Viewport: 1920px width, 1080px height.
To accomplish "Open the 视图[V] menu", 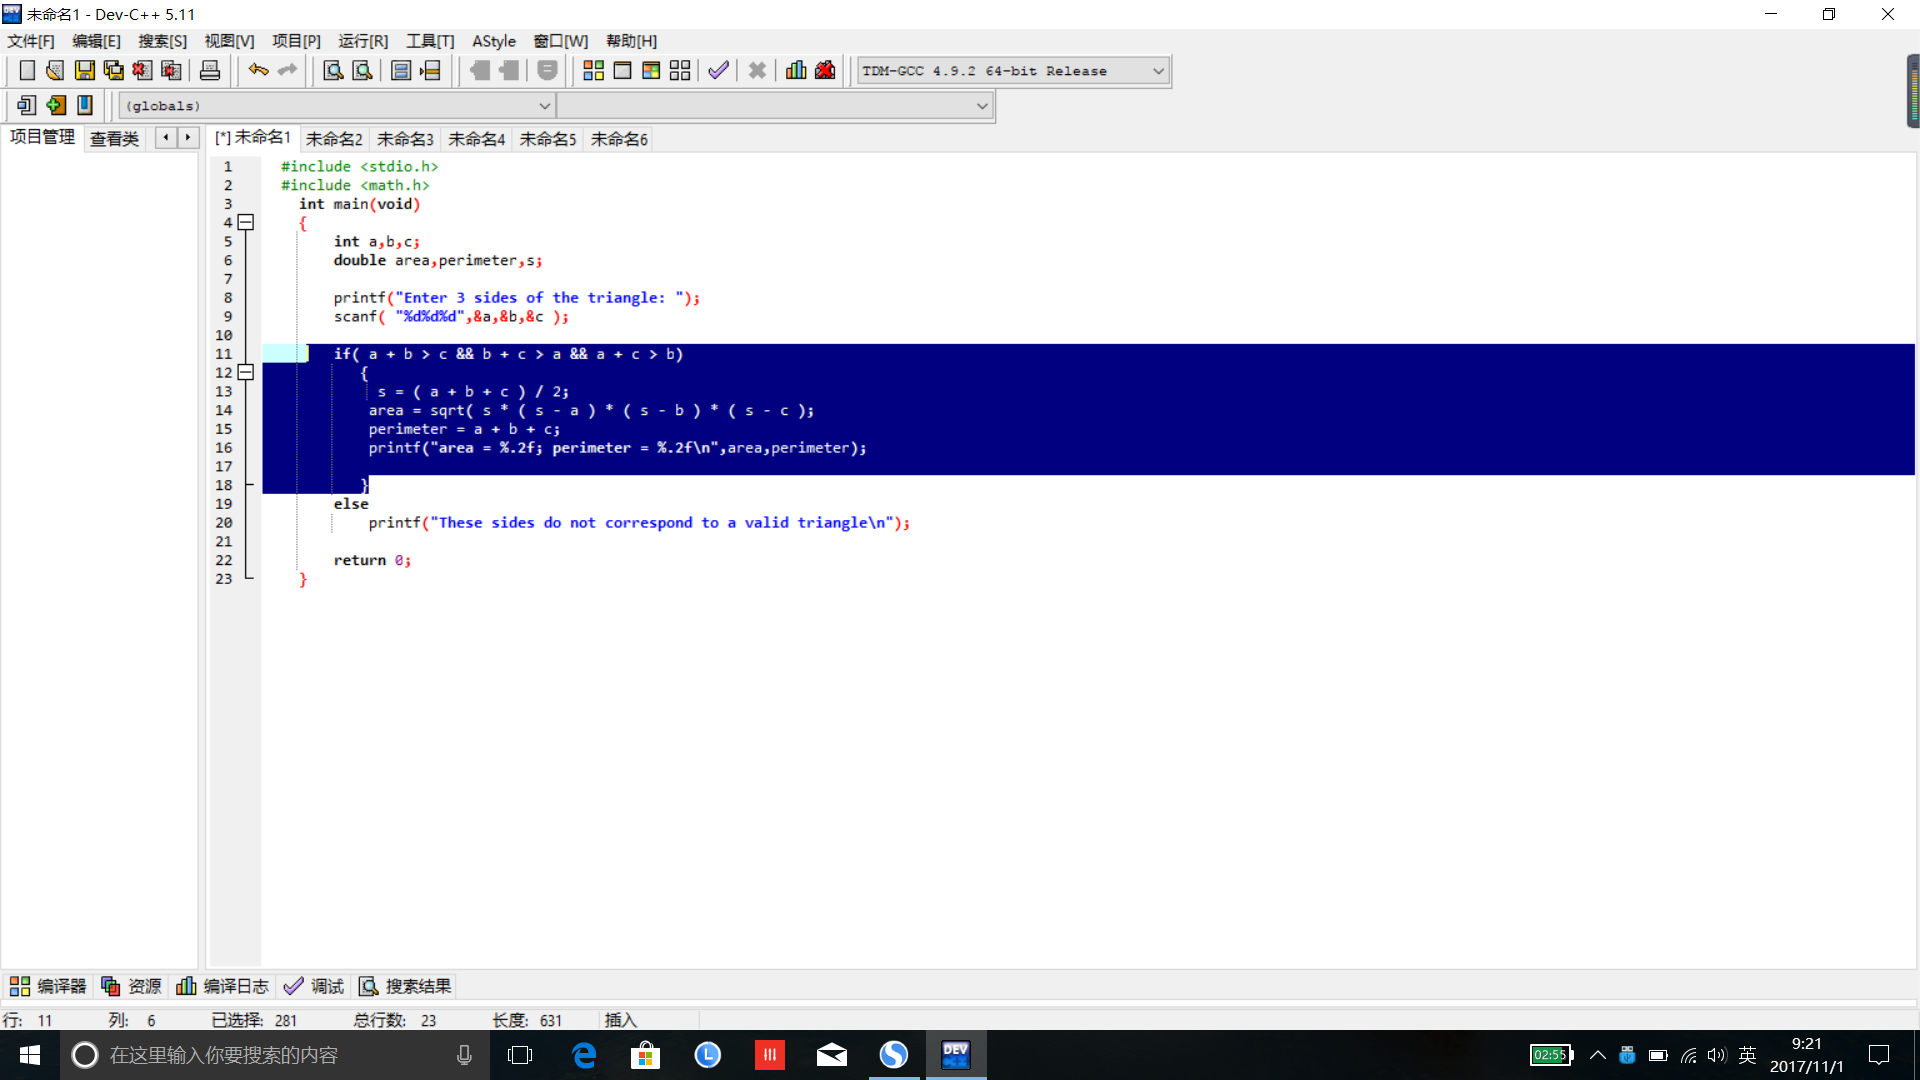I will tap(229, 41).
